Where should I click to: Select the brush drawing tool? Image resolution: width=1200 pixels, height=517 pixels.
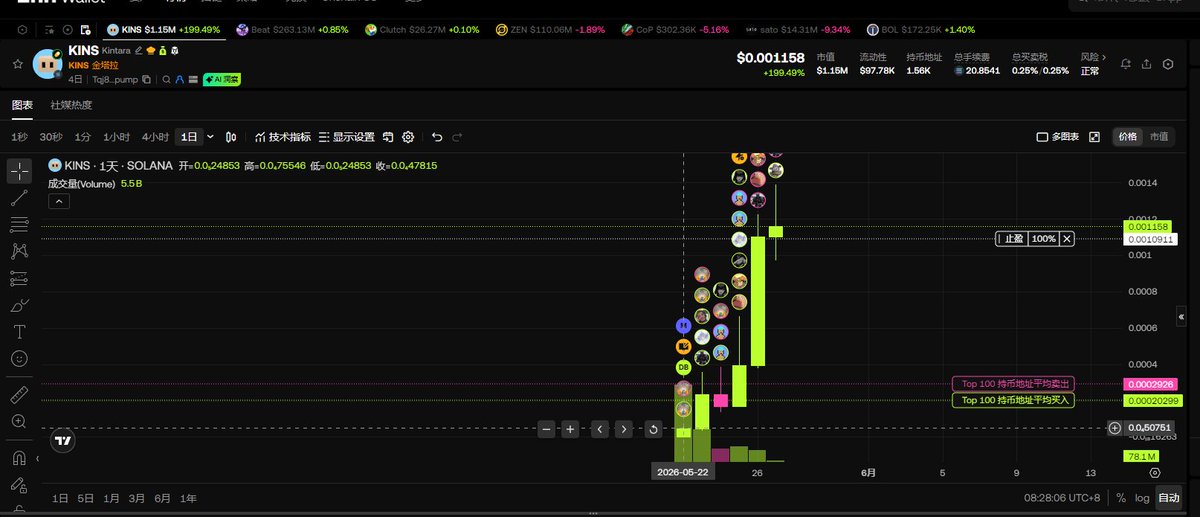click(19, 305)
